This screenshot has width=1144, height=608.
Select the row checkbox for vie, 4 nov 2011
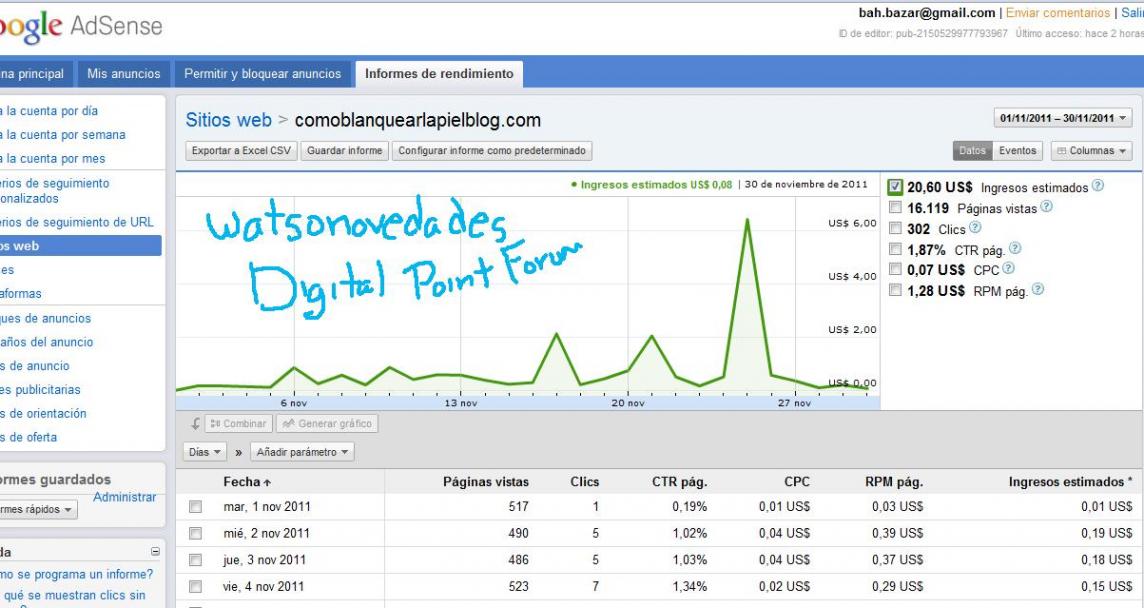[x=196, y=586]
